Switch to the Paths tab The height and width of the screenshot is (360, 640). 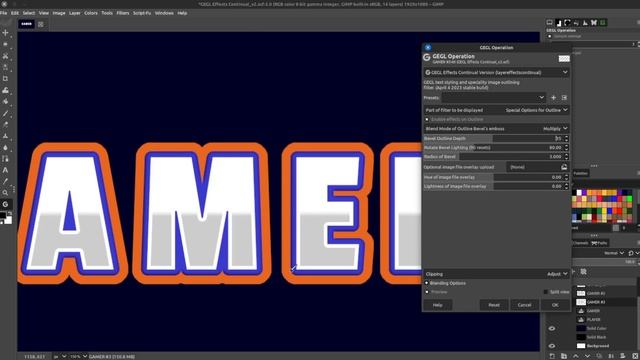coord(599,243)
